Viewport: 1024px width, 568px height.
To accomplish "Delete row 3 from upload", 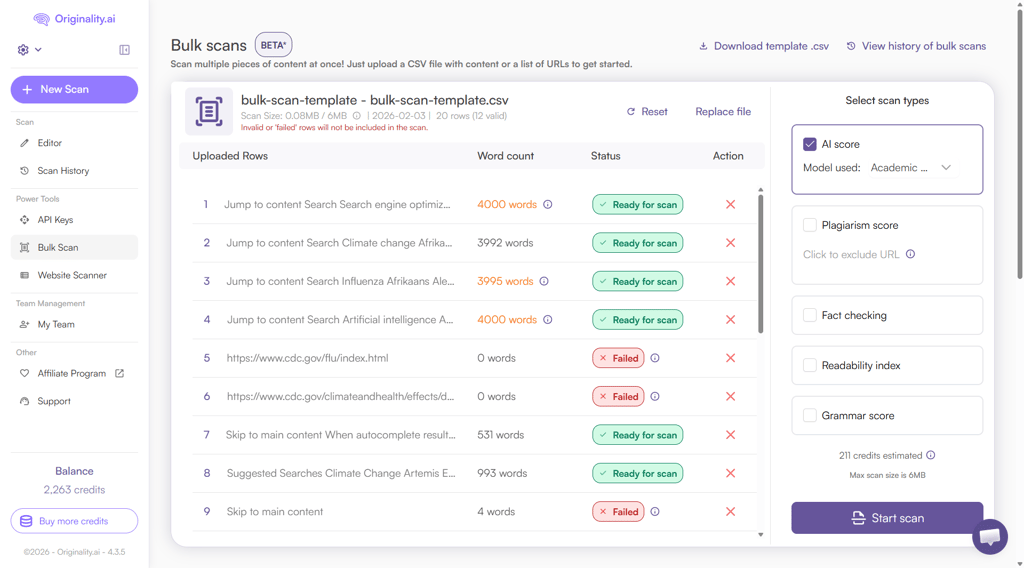I will pos(731,281).
